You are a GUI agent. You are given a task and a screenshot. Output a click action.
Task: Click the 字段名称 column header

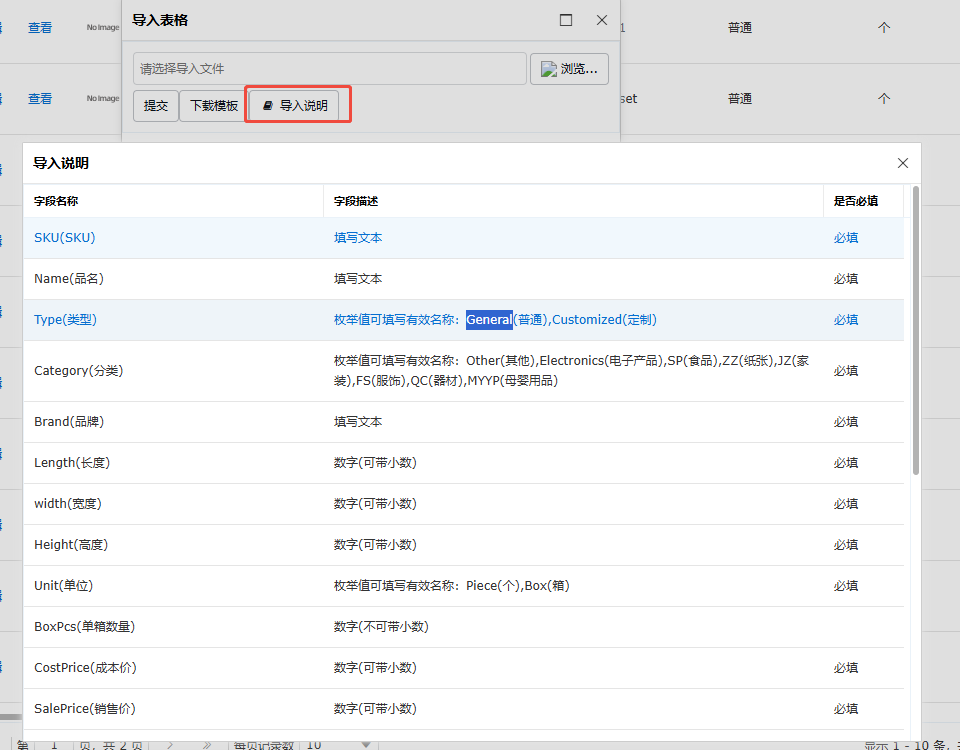coord(56,201)
